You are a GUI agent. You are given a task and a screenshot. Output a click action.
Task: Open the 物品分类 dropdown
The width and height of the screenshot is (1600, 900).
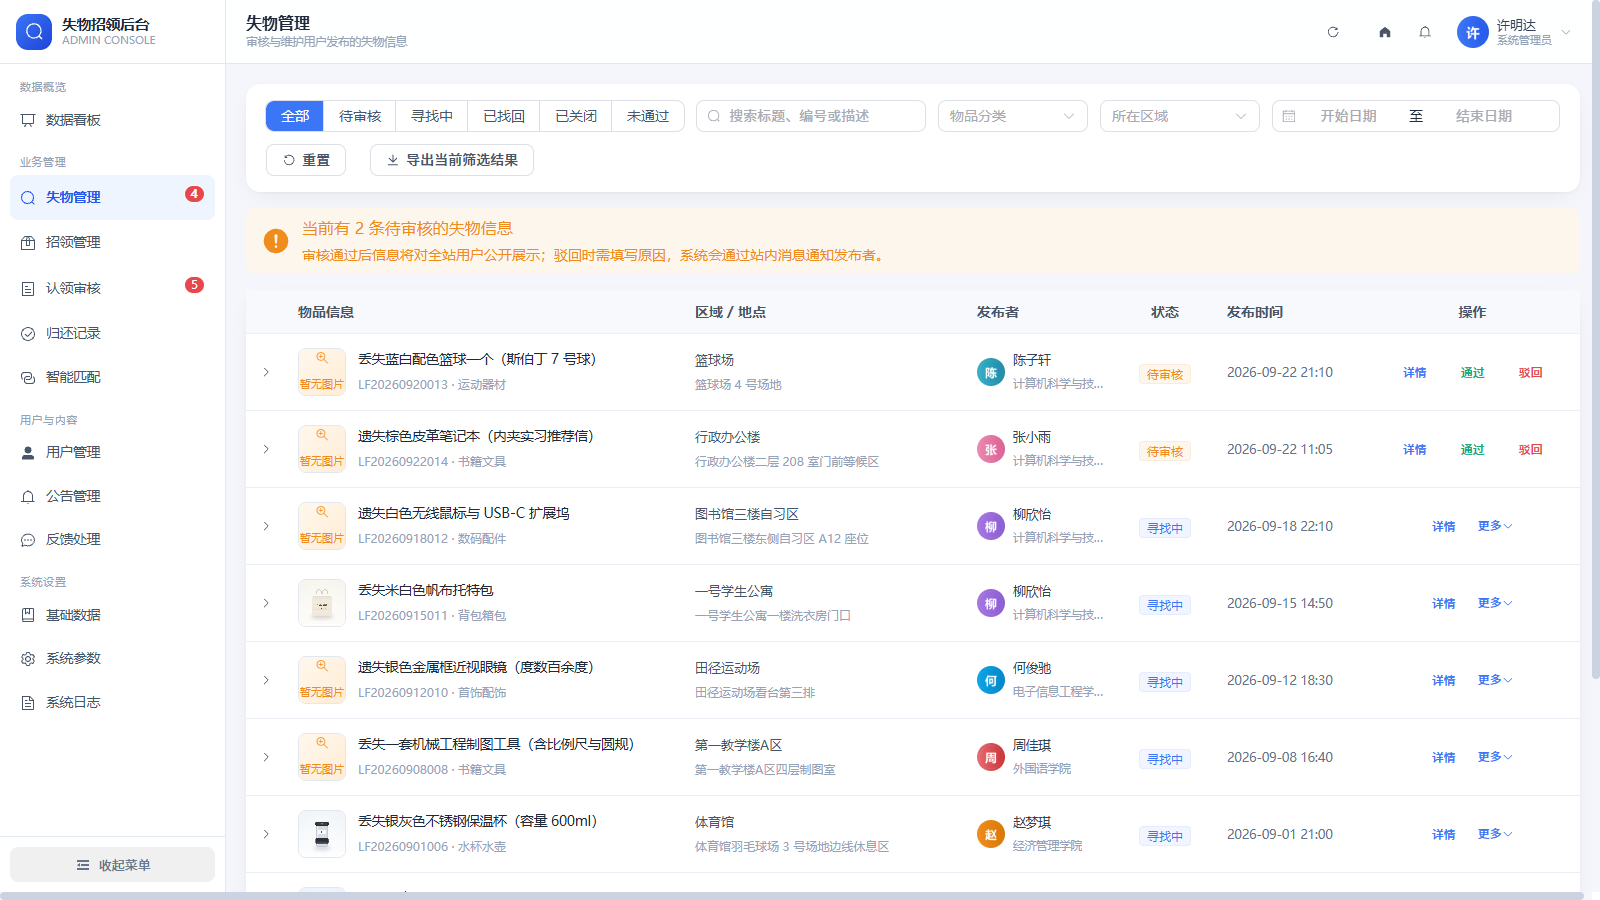click(1012, 116)
